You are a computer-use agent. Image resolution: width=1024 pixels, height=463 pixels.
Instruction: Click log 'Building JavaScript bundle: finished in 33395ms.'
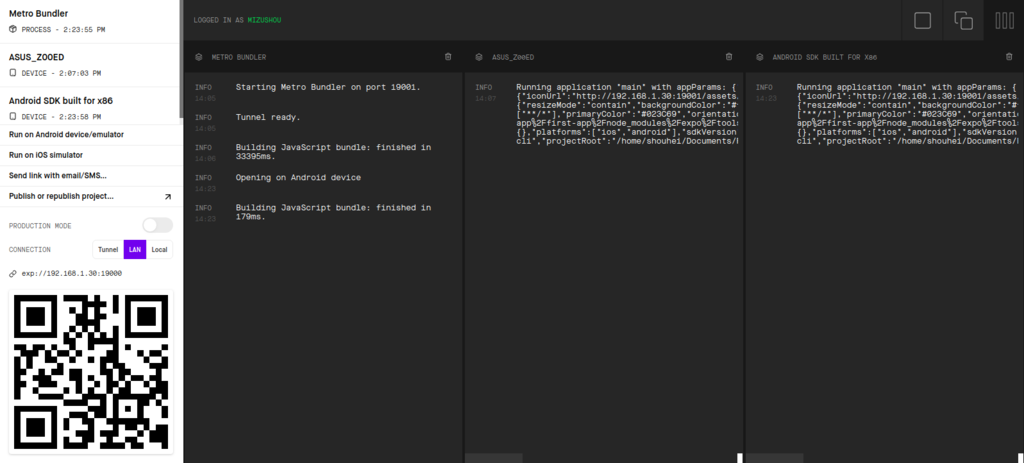[x=333, y=152]
